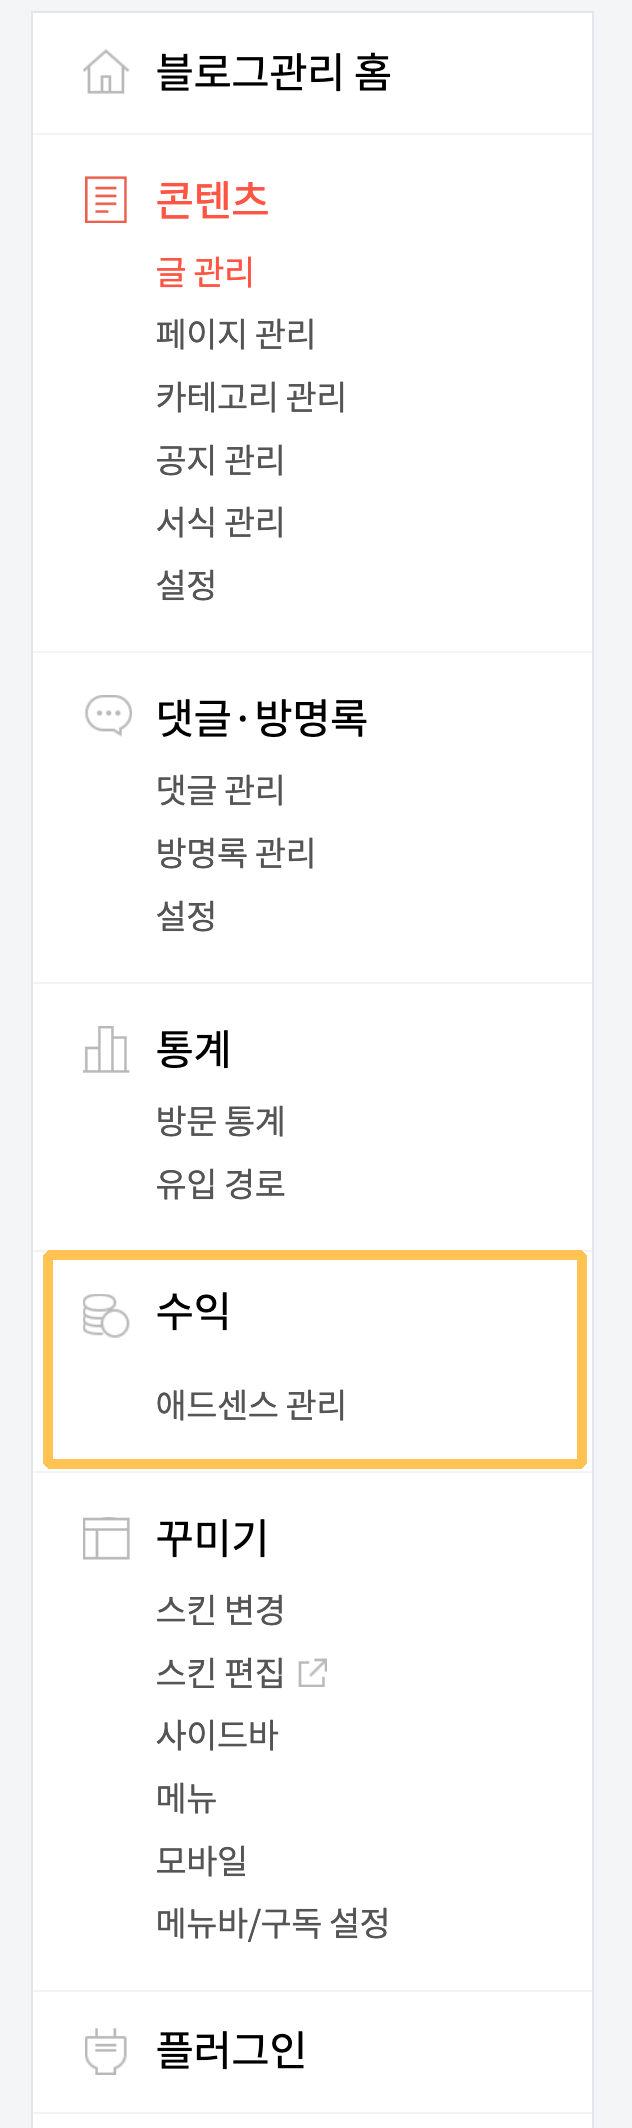This screenshot has width=632, height=2128.
Task: Click the bar chart icon next to 통계
Action: pyautogui.click(x=106, y=1048)
